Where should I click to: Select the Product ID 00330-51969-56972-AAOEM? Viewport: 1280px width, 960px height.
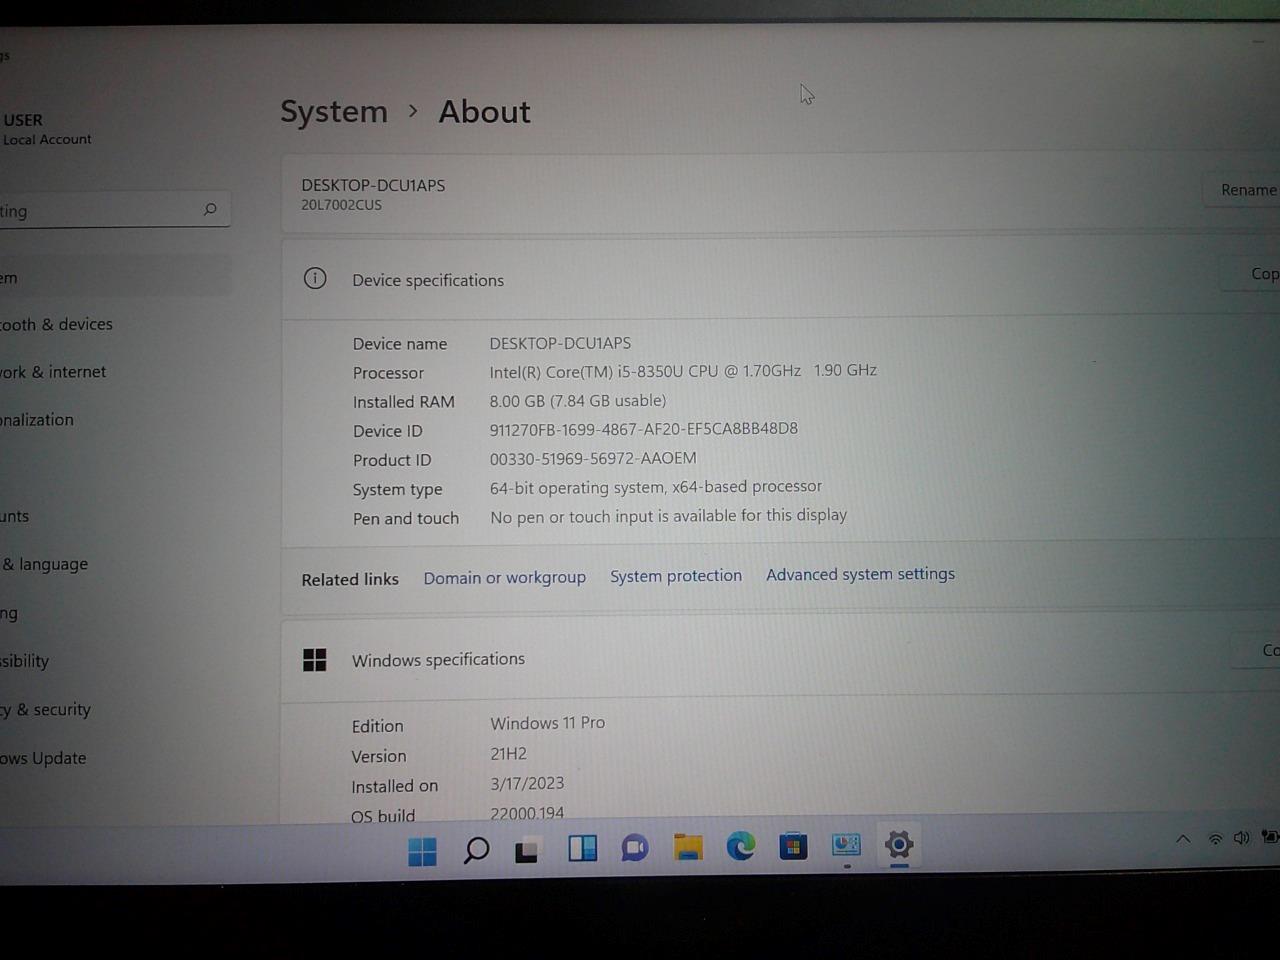point(593,458)
